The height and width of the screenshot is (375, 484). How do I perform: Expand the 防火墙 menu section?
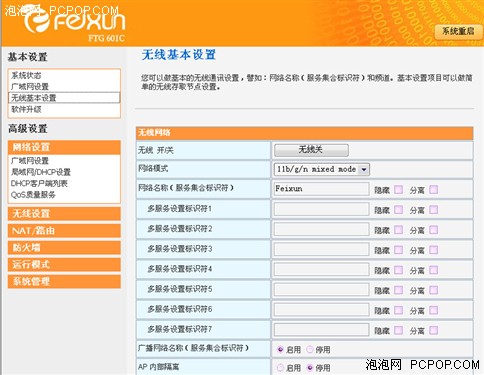point(64,248)
